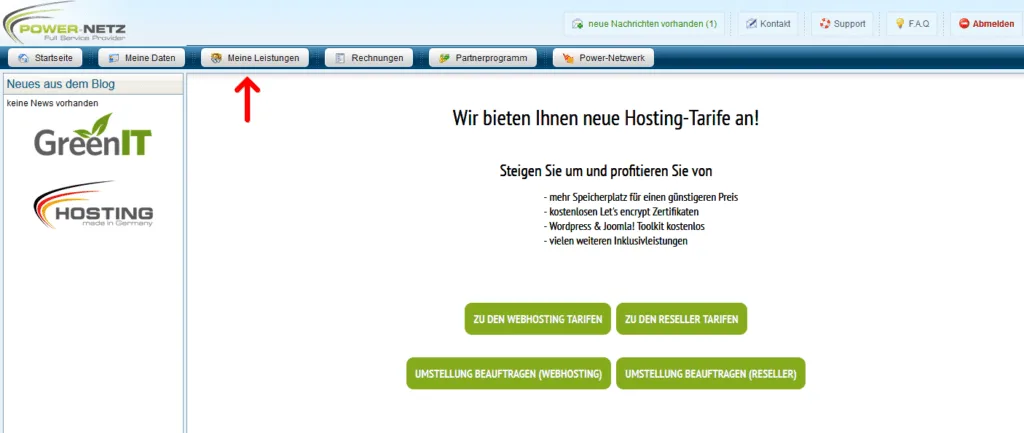Click the red Abmelden logout icon
Viewport: 1024px width, 433px height.
click(962, 24)
